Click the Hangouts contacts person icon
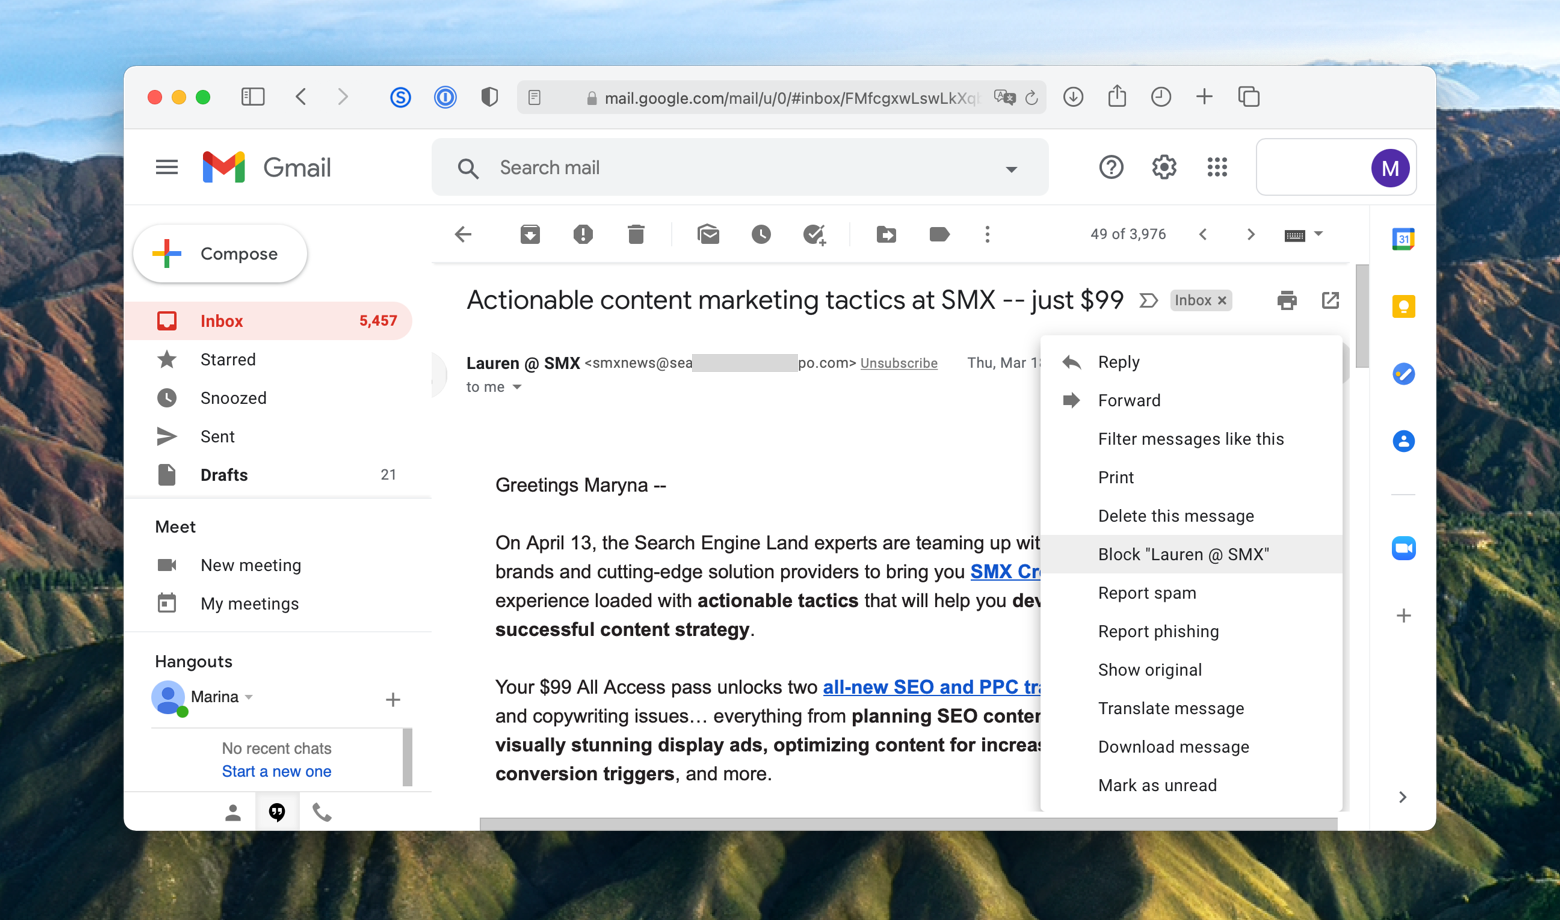The width and height of the screenshot is (1560, 920). 233,812
